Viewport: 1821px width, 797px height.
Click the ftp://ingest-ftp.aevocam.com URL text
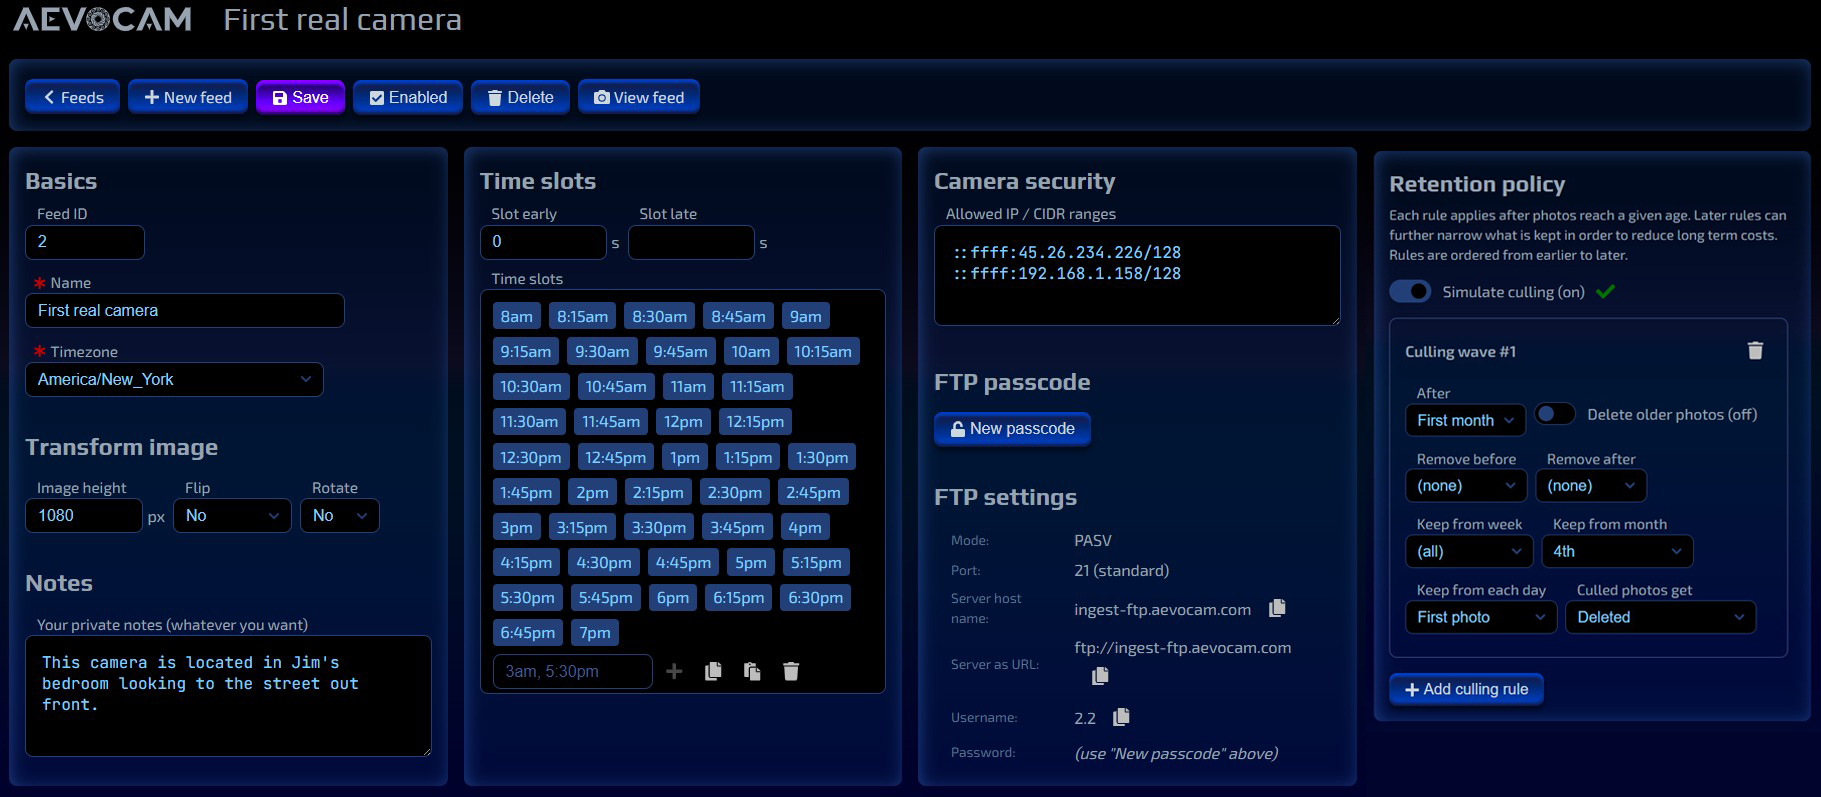tap(1182, 647)
